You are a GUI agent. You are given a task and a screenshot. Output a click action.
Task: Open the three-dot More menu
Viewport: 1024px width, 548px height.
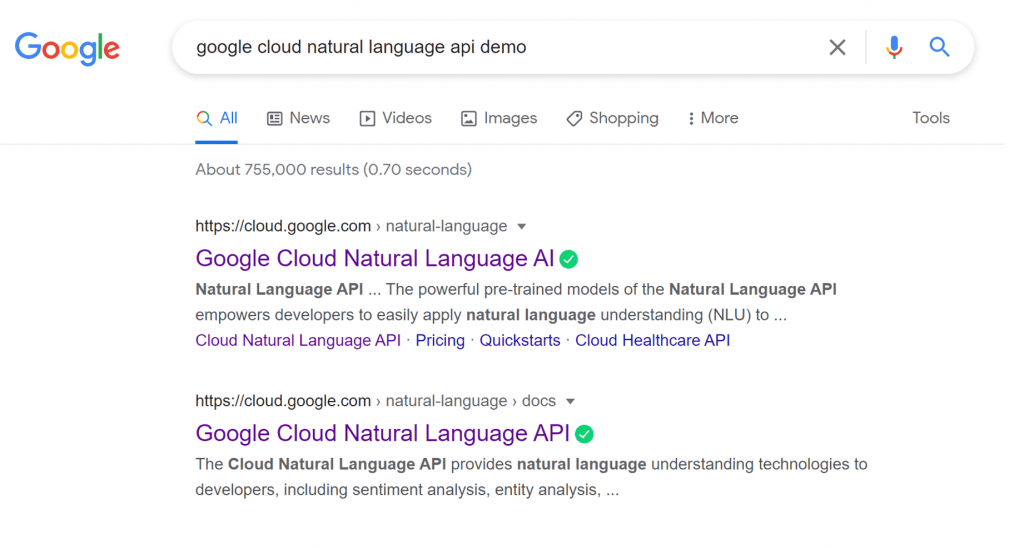712,118
